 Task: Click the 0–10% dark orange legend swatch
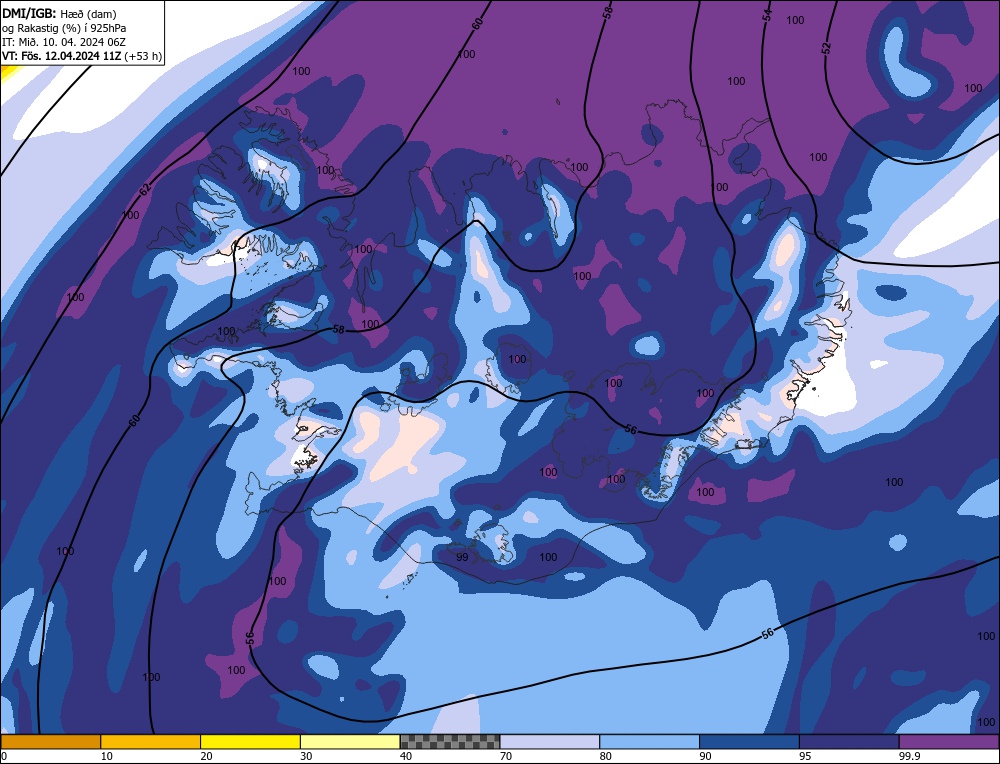50,741
